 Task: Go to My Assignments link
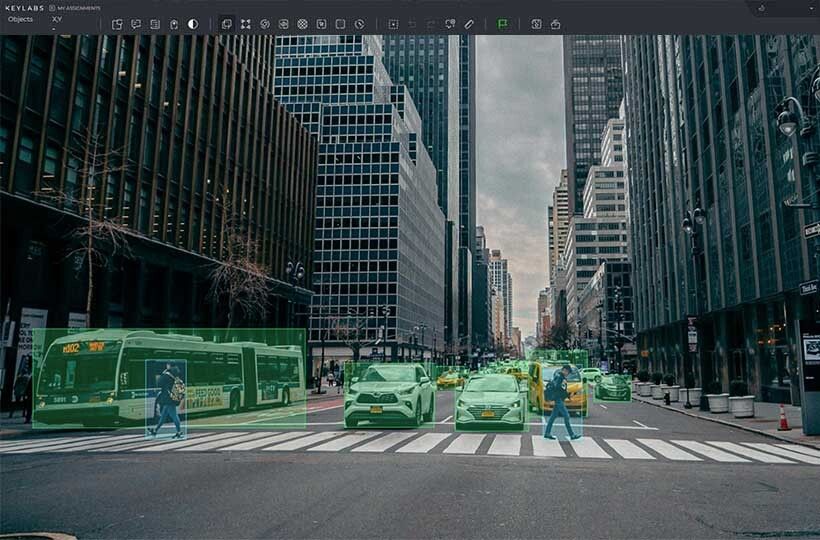pyautogui.click(x=78, y=7)
